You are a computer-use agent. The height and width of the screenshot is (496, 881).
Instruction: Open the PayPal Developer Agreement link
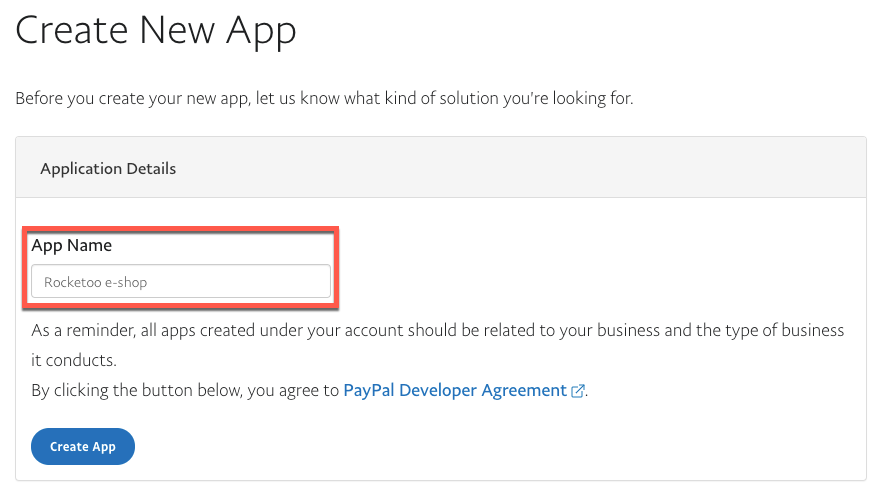pyautogui.click(x=455, y=391)
